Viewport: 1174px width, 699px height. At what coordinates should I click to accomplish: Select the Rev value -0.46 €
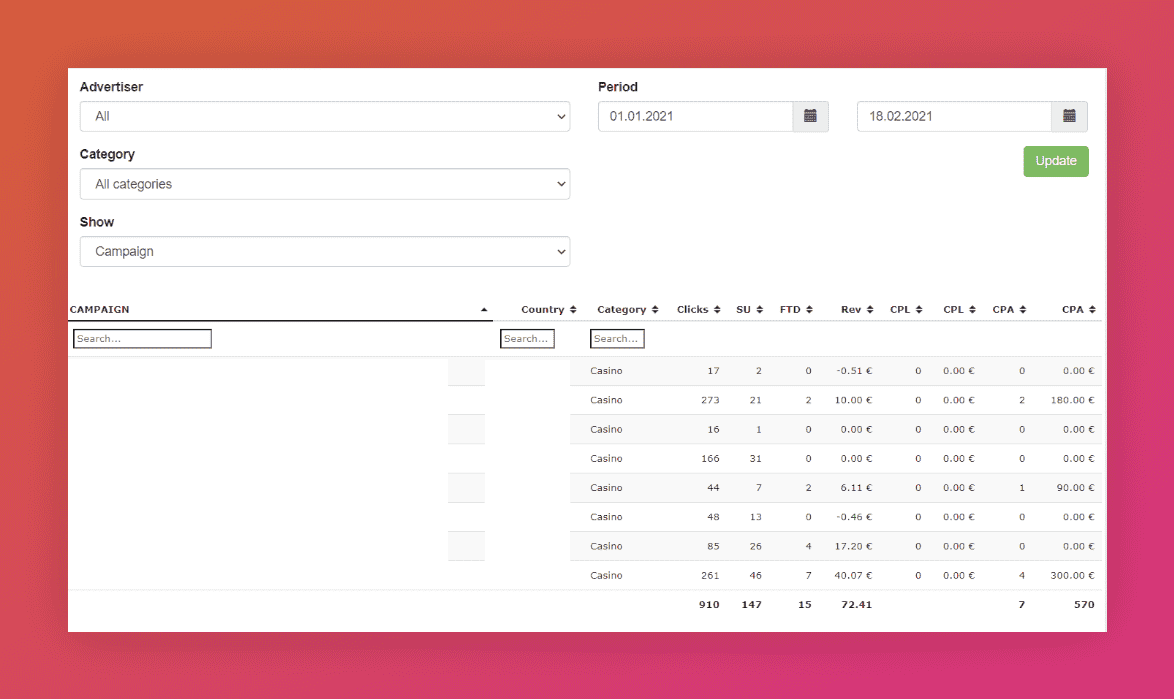click(x=854, y=517)
